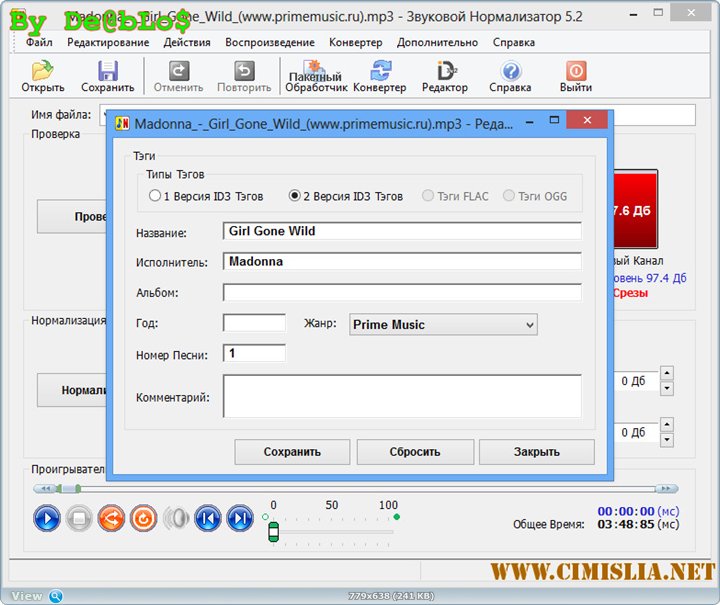Screen dimensions: 720x605
Task: Click the Справка help icon
Action: click(x=510, y=71)
